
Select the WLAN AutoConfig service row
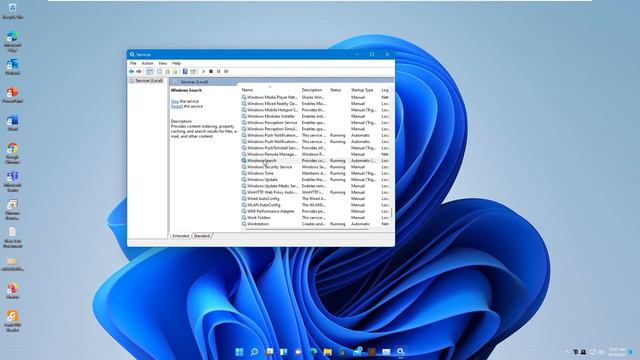315,205
